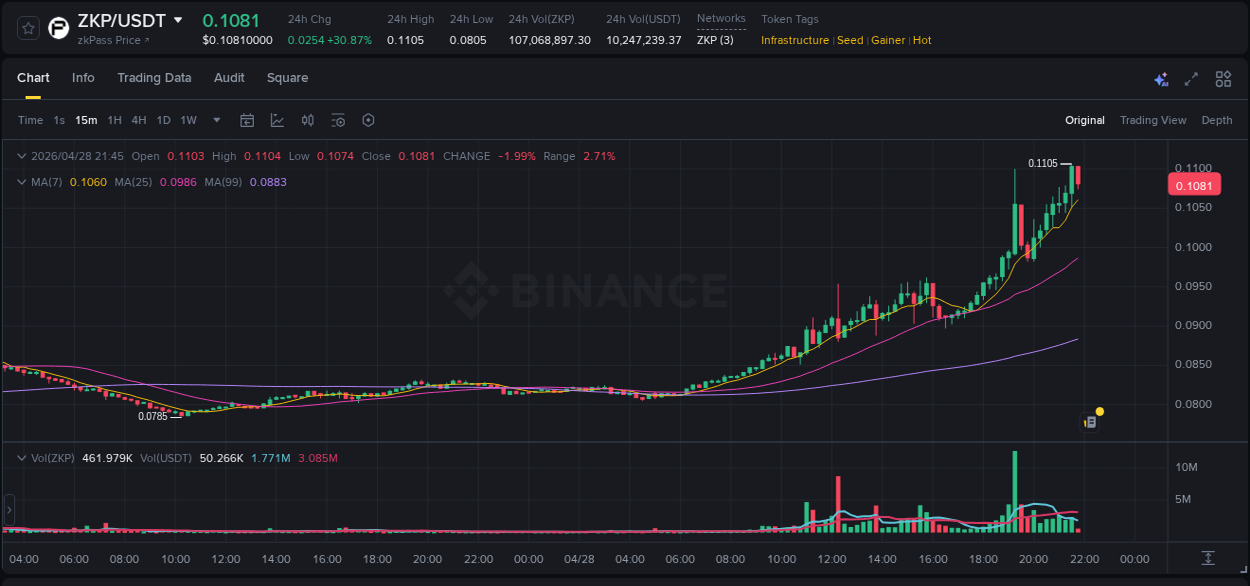Click the Seed token tag
Screen dimensions: 1250x586
tap(850, 40)
